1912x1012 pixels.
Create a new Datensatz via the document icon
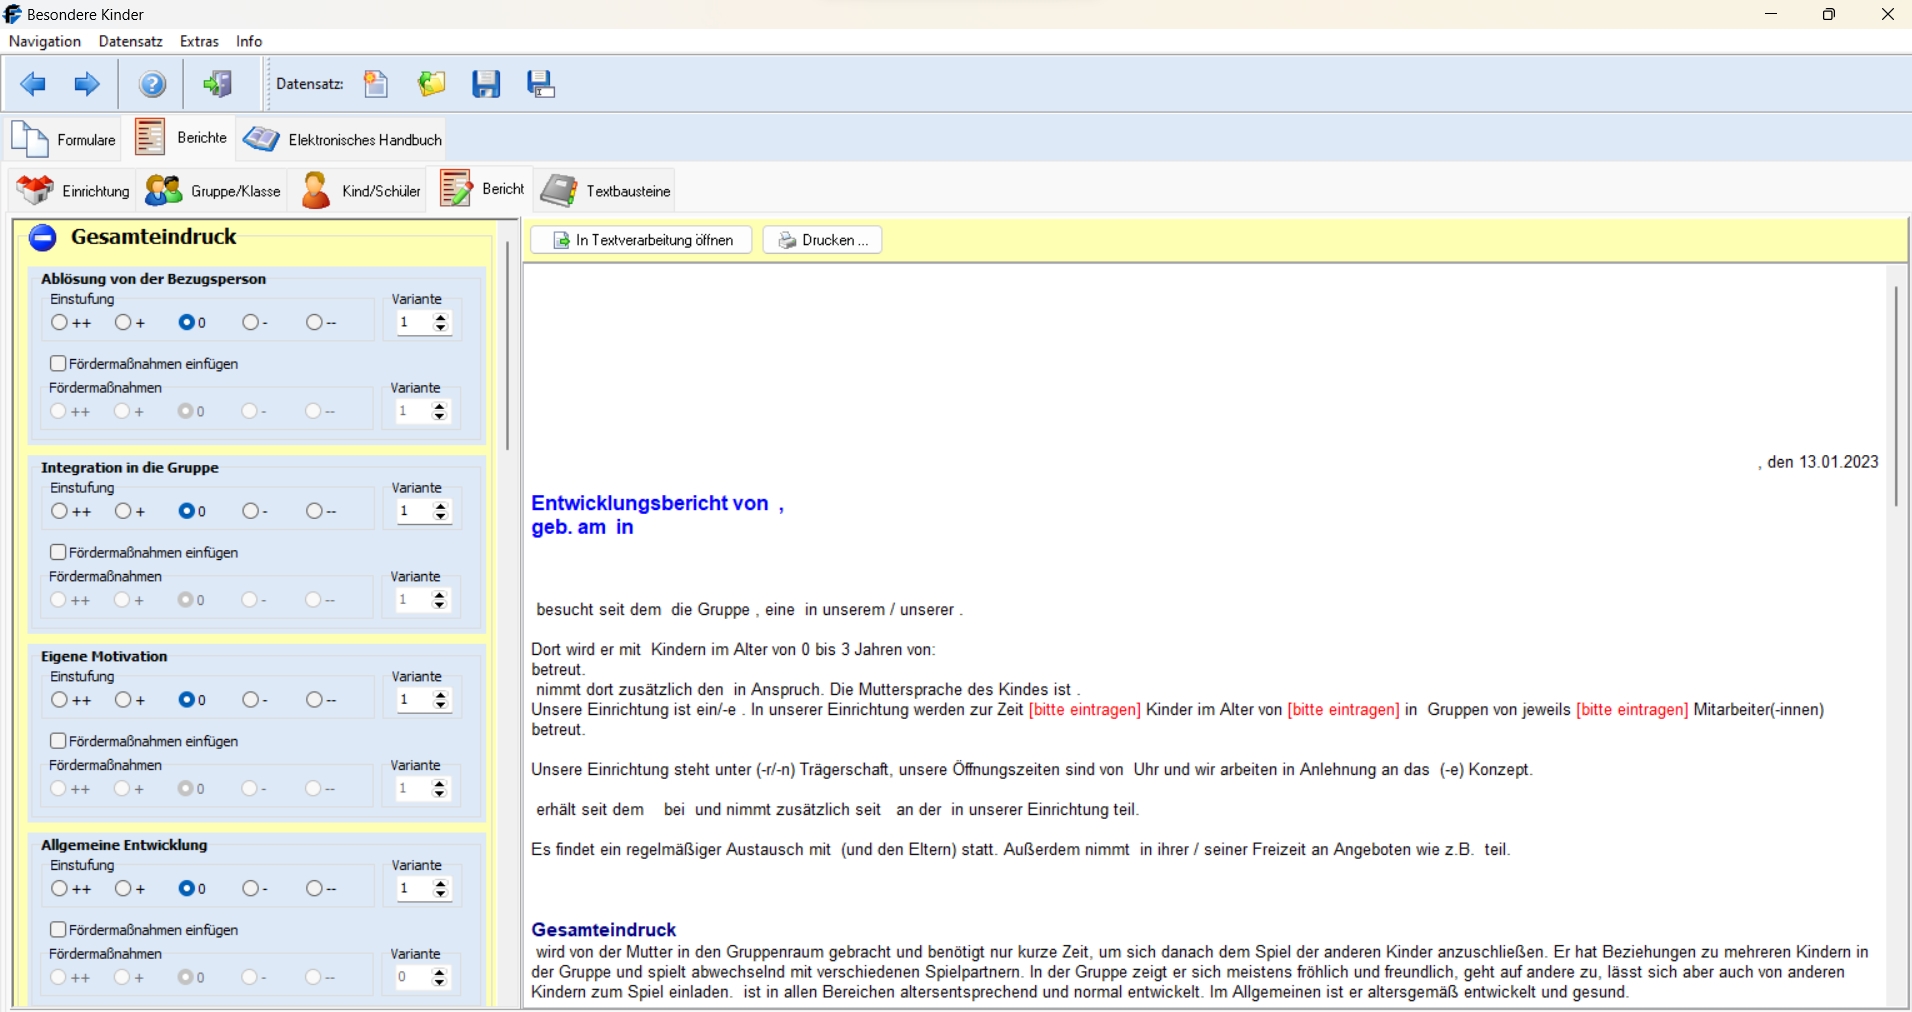(x=376, y=84)
